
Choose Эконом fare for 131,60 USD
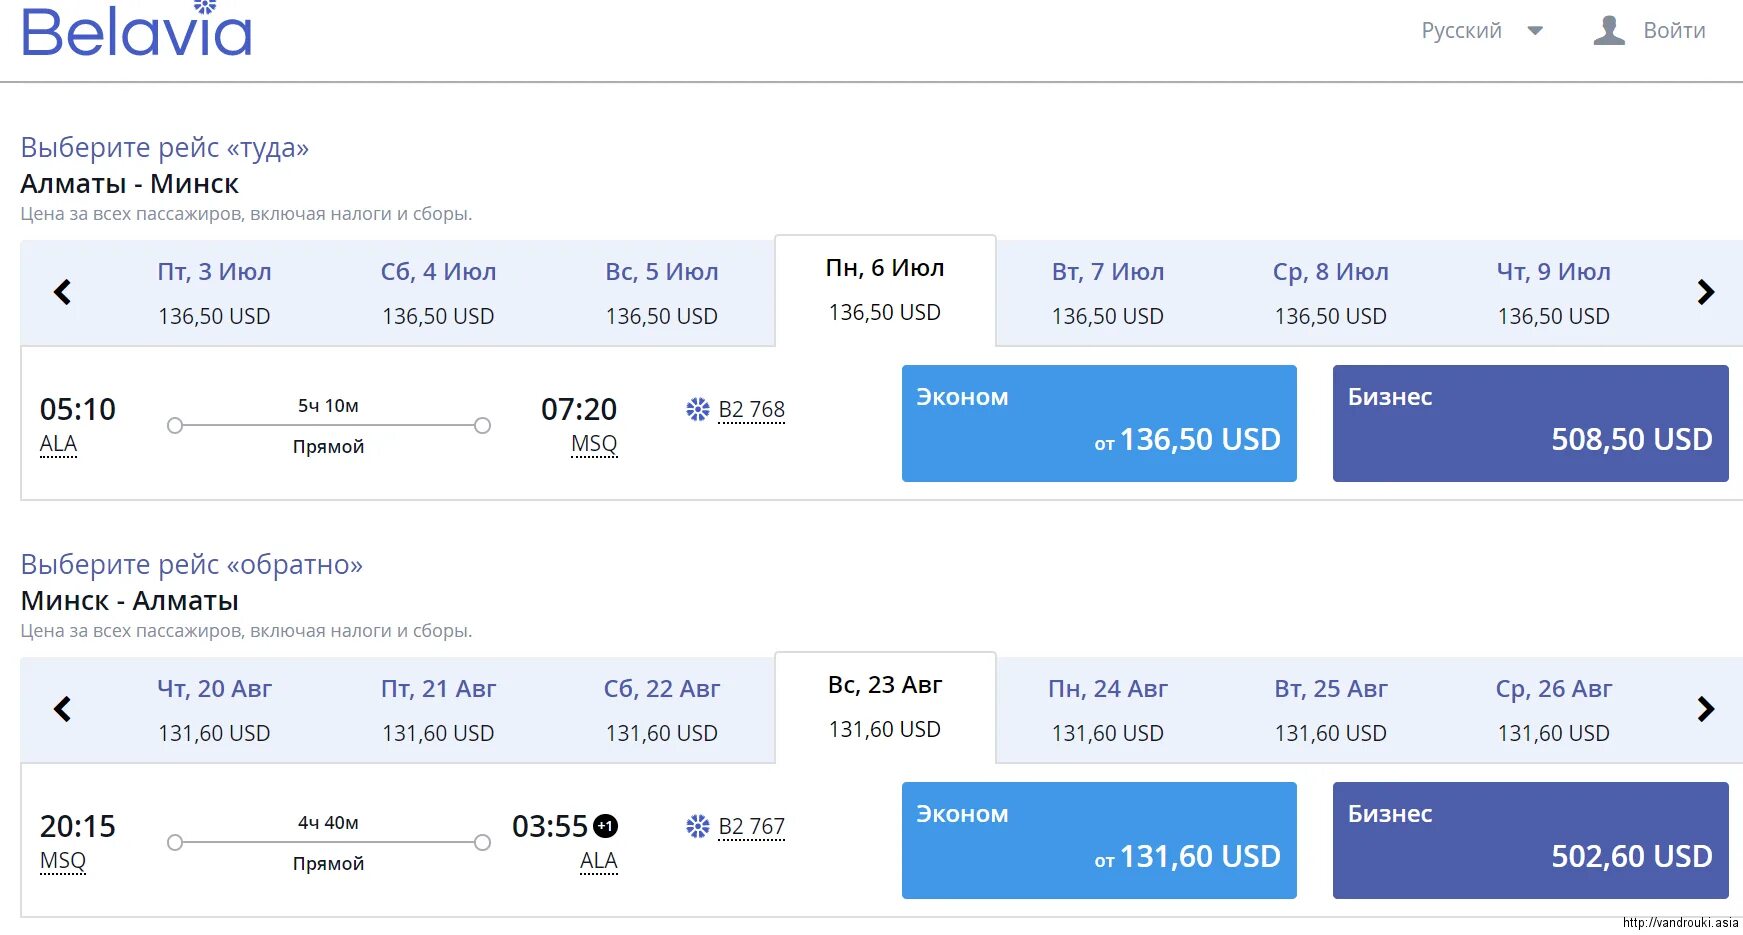pos(1099,840)
